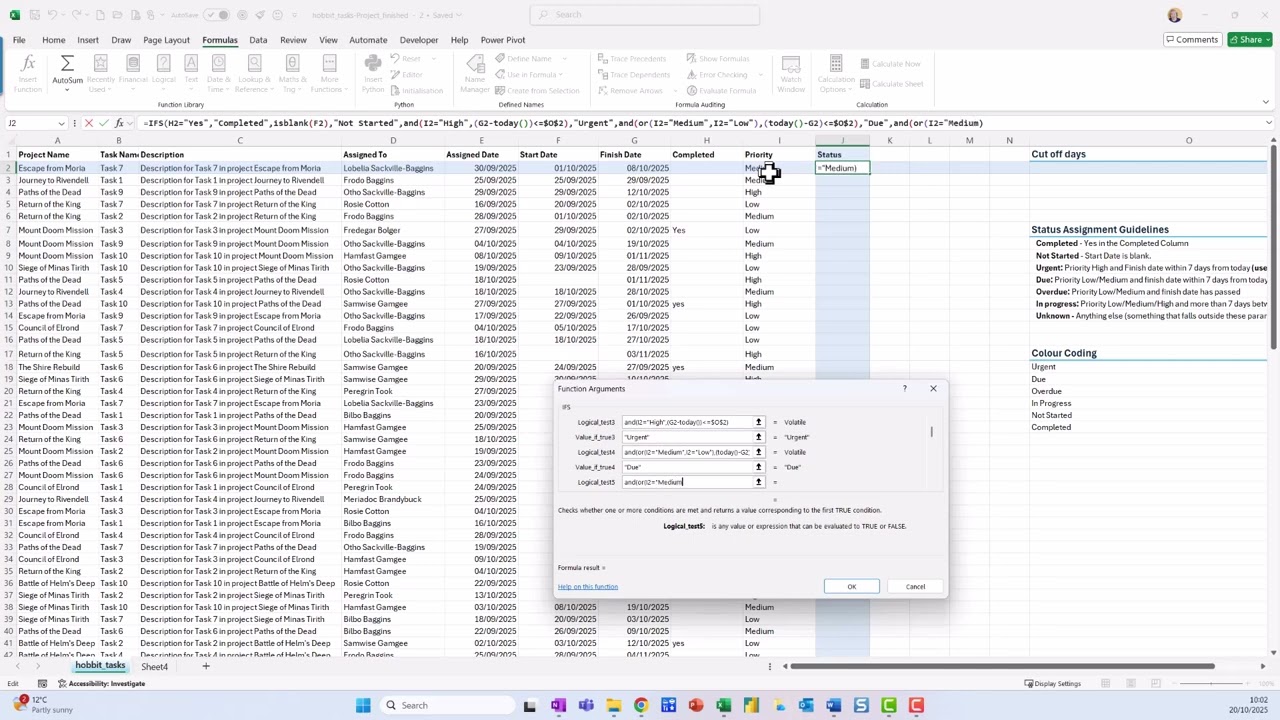This screenshot has height=720, width=1280.
Task: Click the Display Settings status bar item
Action: coord(1052,684)
